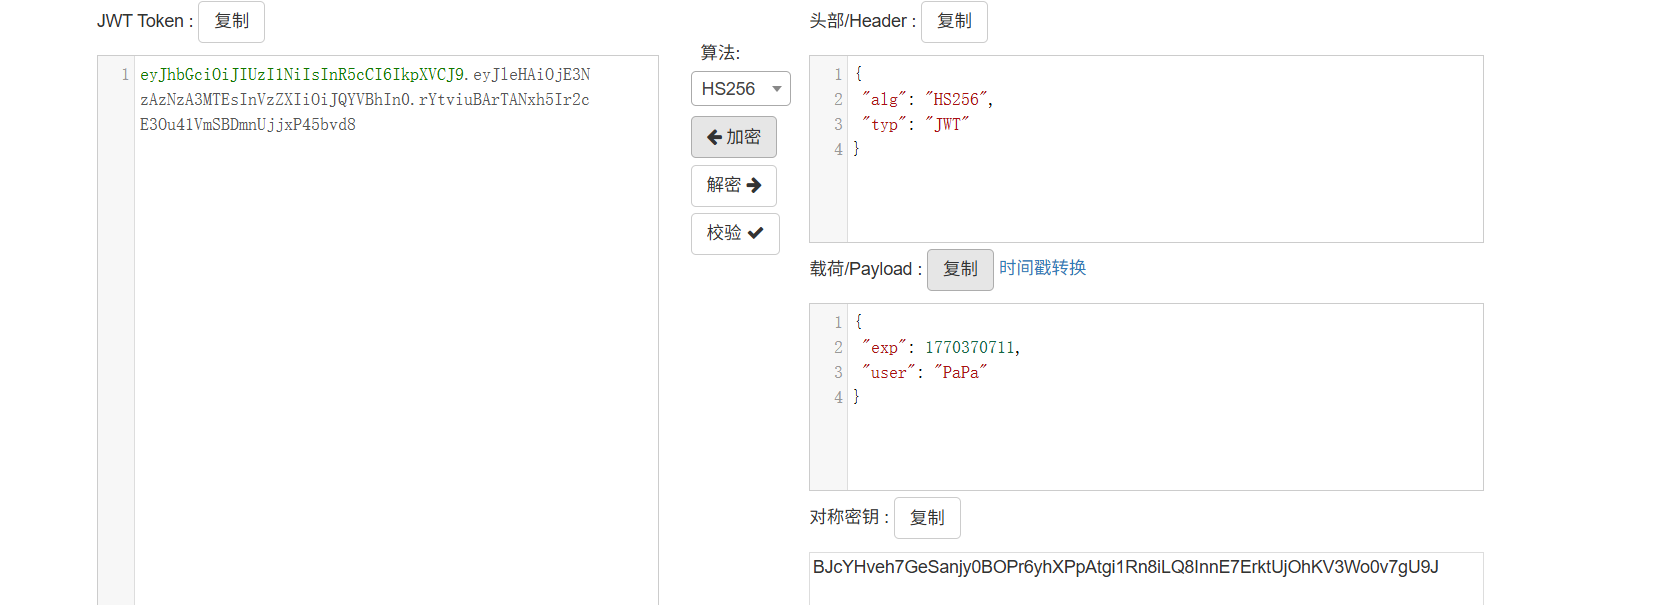1659x605 pixels.
Task: Place cursor in the JWT token text
Action: point(364,100)
